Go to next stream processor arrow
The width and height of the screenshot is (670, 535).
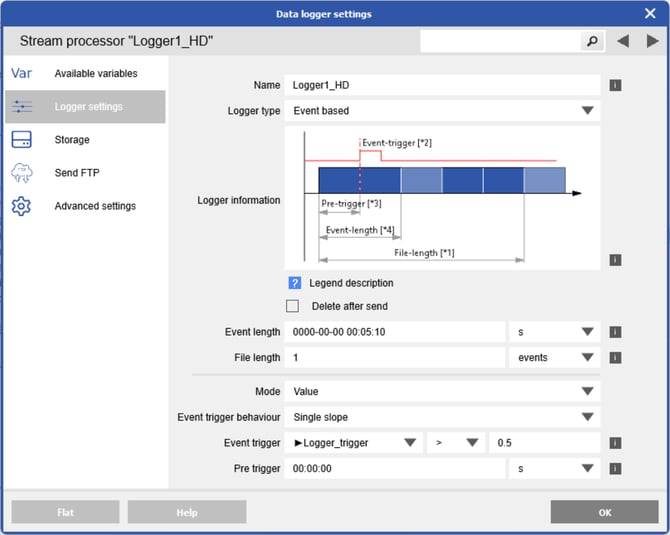tap(652, 41)
